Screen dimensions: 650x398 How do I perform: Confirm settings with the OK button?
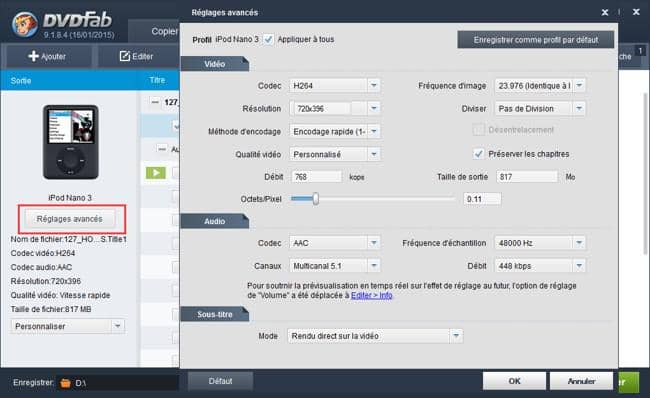(x=514, y=381)
